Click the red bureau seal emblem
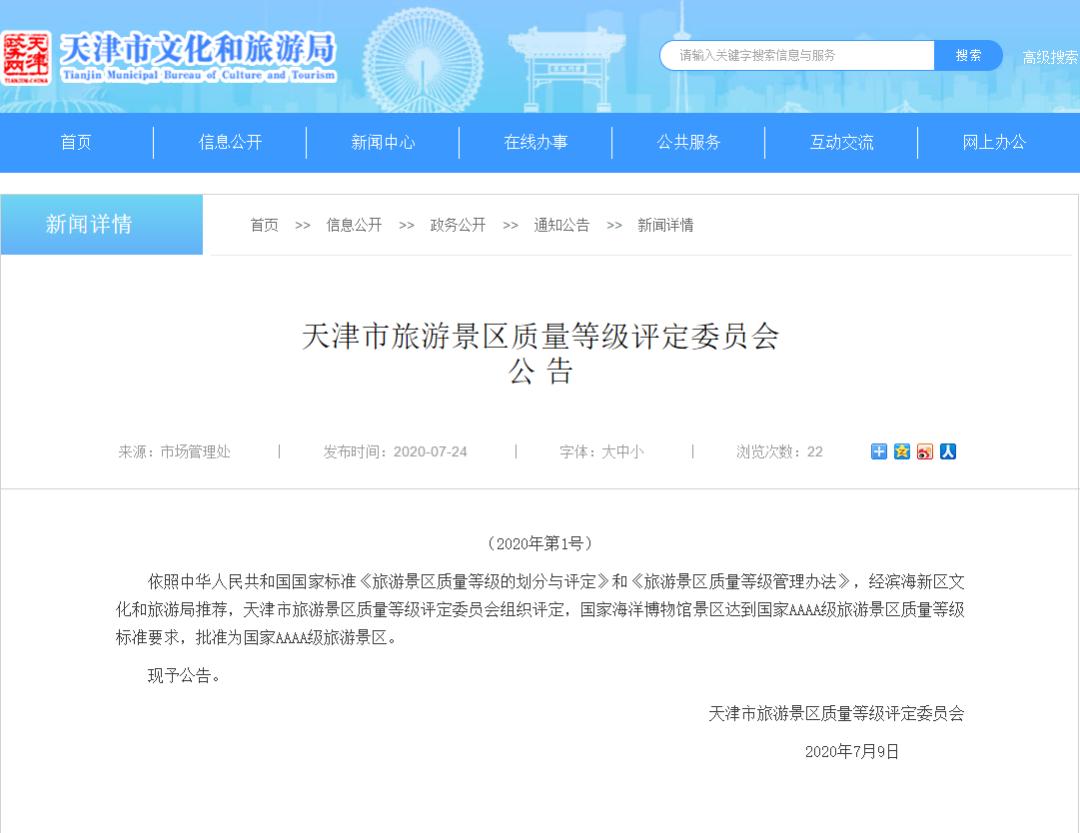The image size is (1080, 833). [29, 55]
